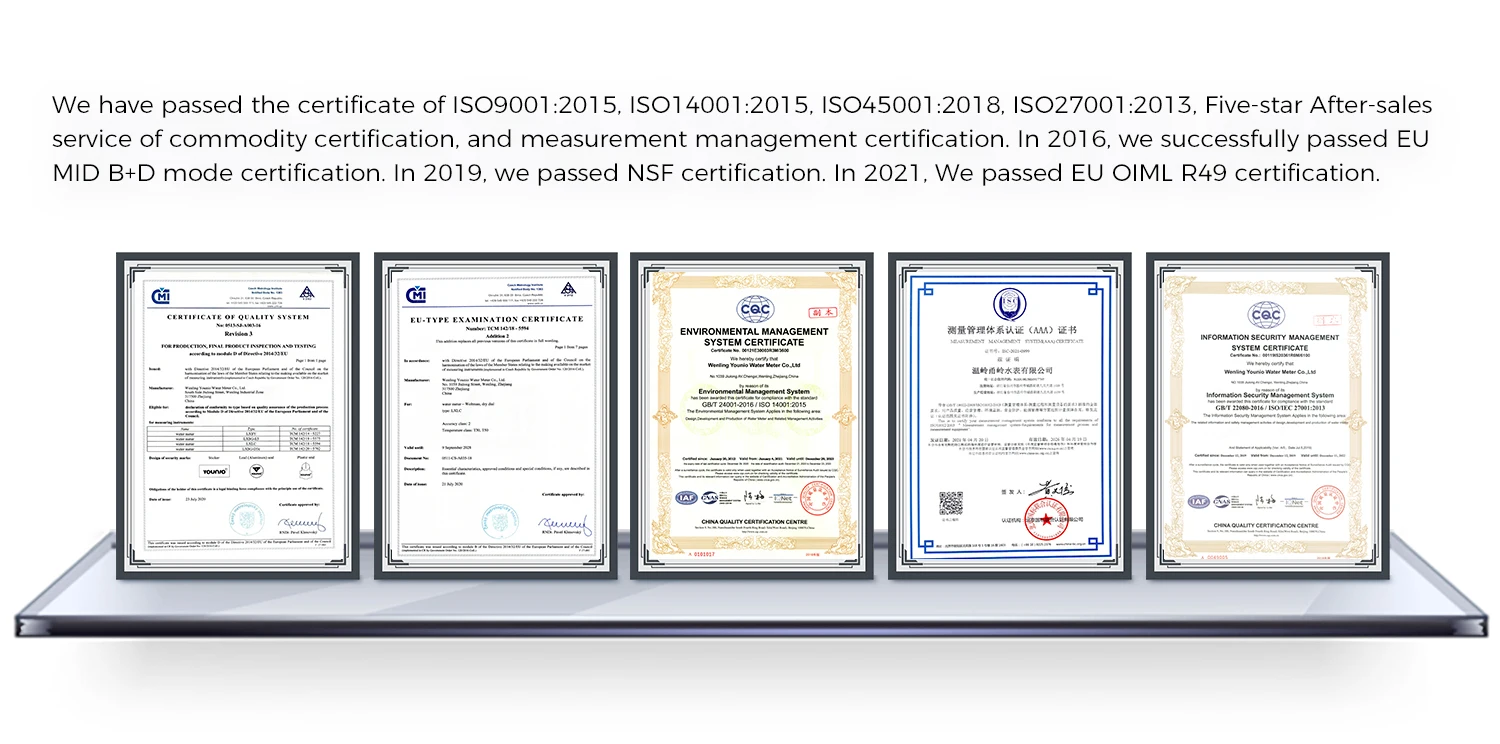The width and height of the screenshot is (1500, 744).
Task: Click the "CERTIFICATE OF QUALITY SYSTEM" heading
Action: [237, 316]
